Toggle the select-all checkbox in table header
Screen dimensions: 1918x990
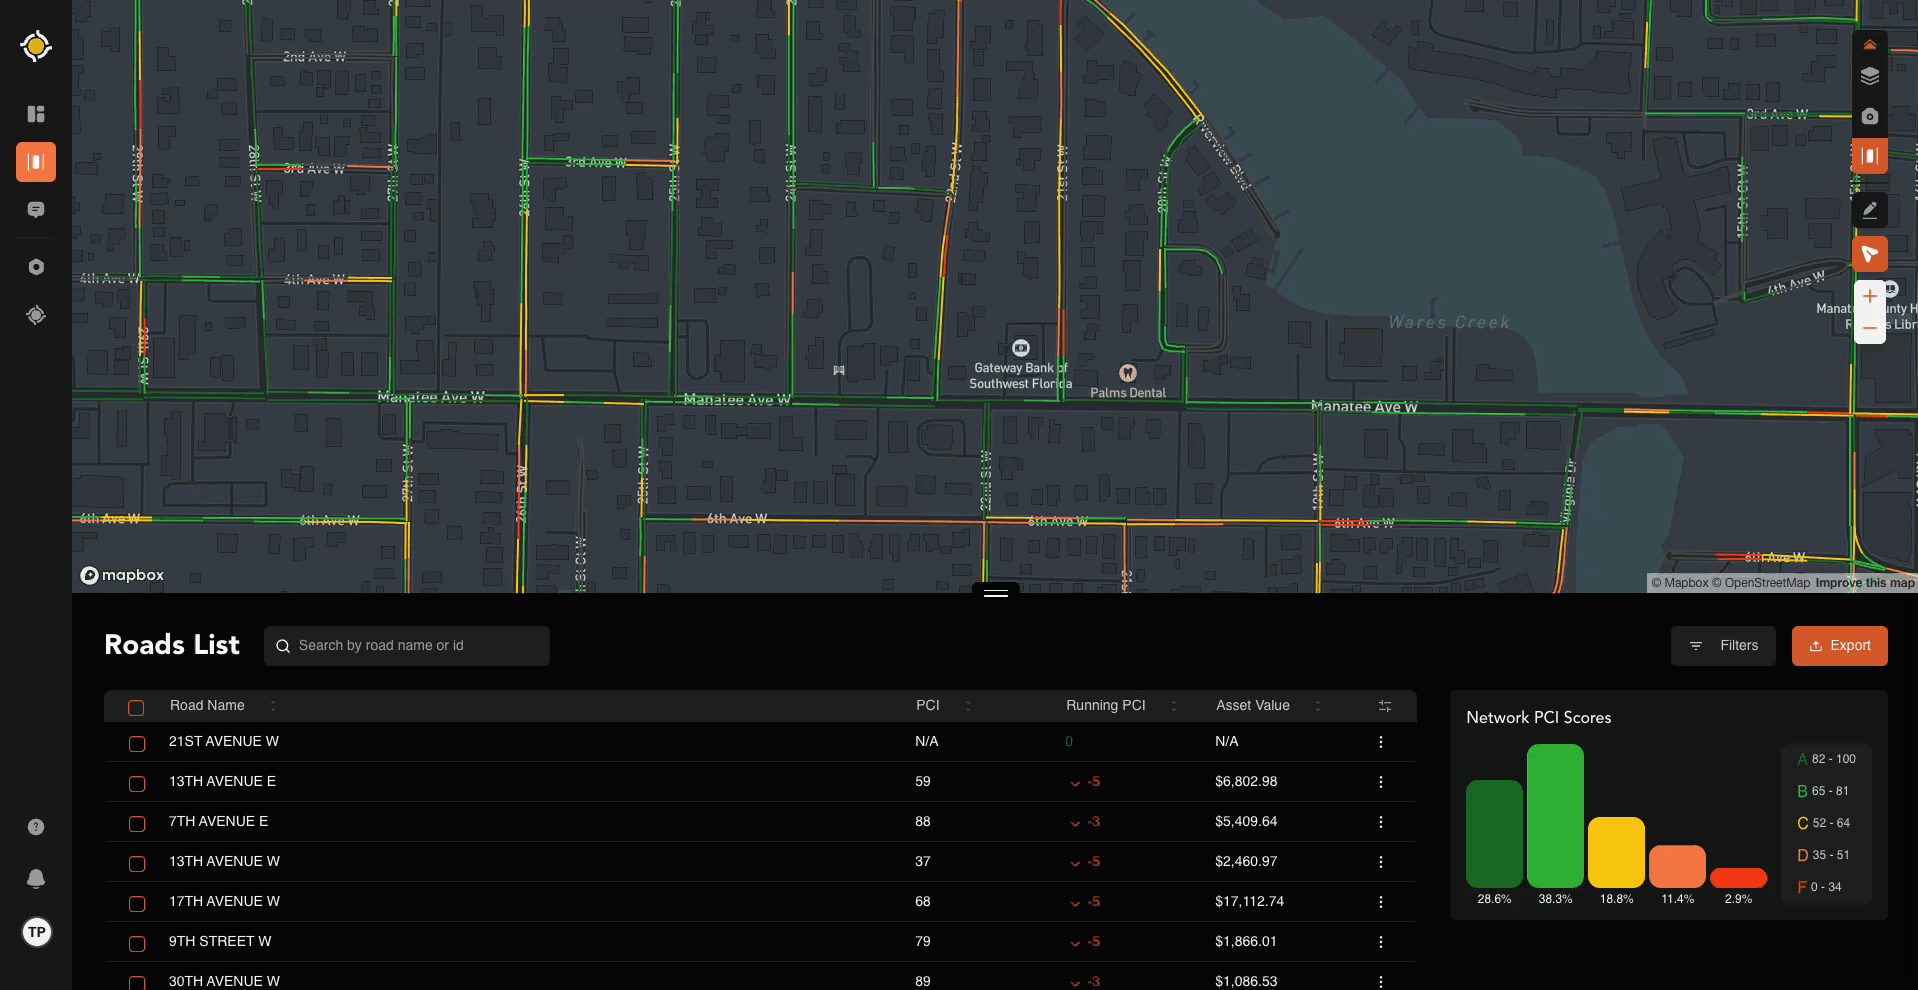[x=136, y=707]
